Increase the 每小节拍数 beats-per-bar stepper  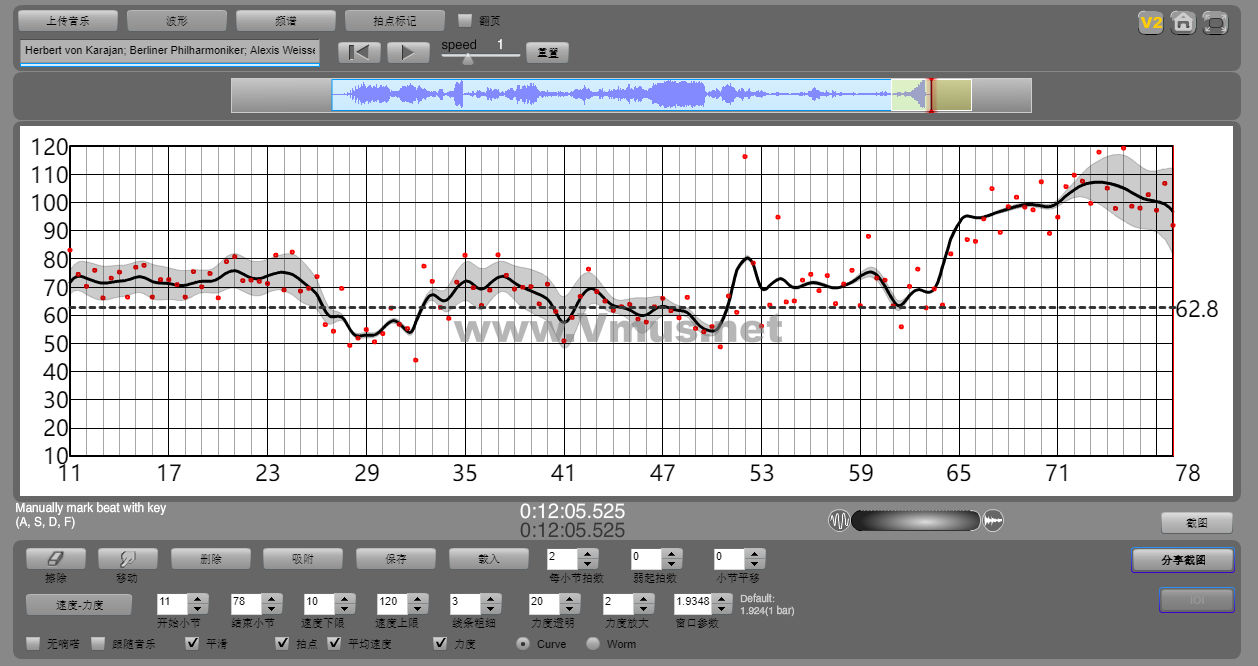[x=587, y=553]
